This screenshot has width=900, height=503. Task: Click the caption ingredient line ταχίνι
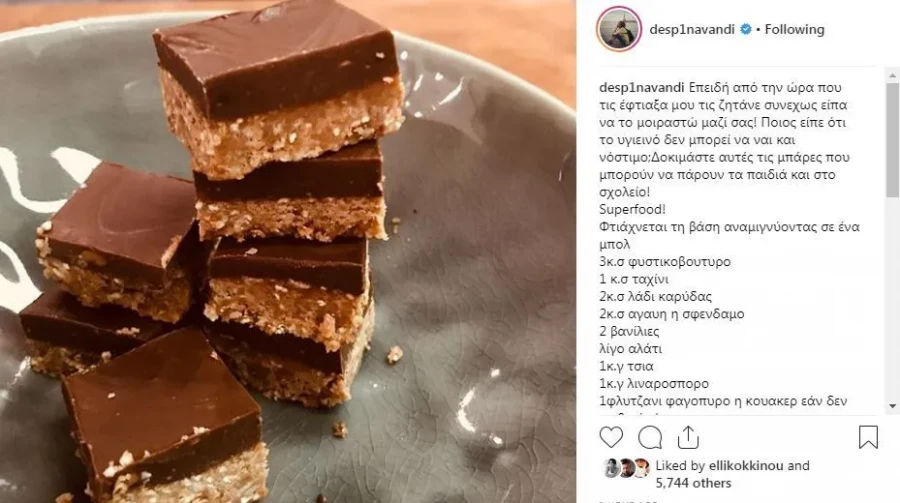tap(634, 280)
